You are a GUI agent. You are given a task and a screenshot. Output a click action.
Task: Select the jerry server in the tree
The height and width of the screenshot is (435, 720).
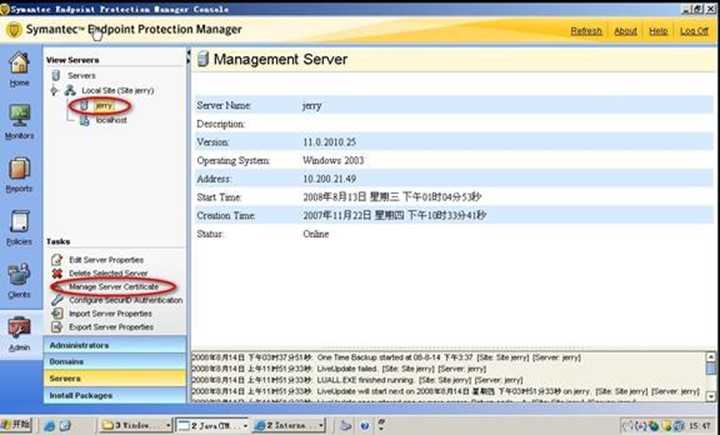104,106
